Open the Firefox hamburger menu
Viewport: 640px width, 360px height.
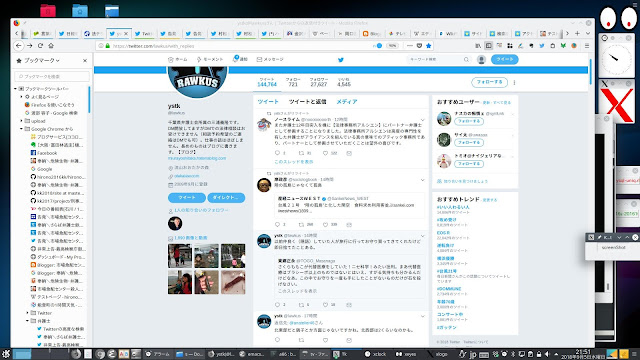[587, 46]
